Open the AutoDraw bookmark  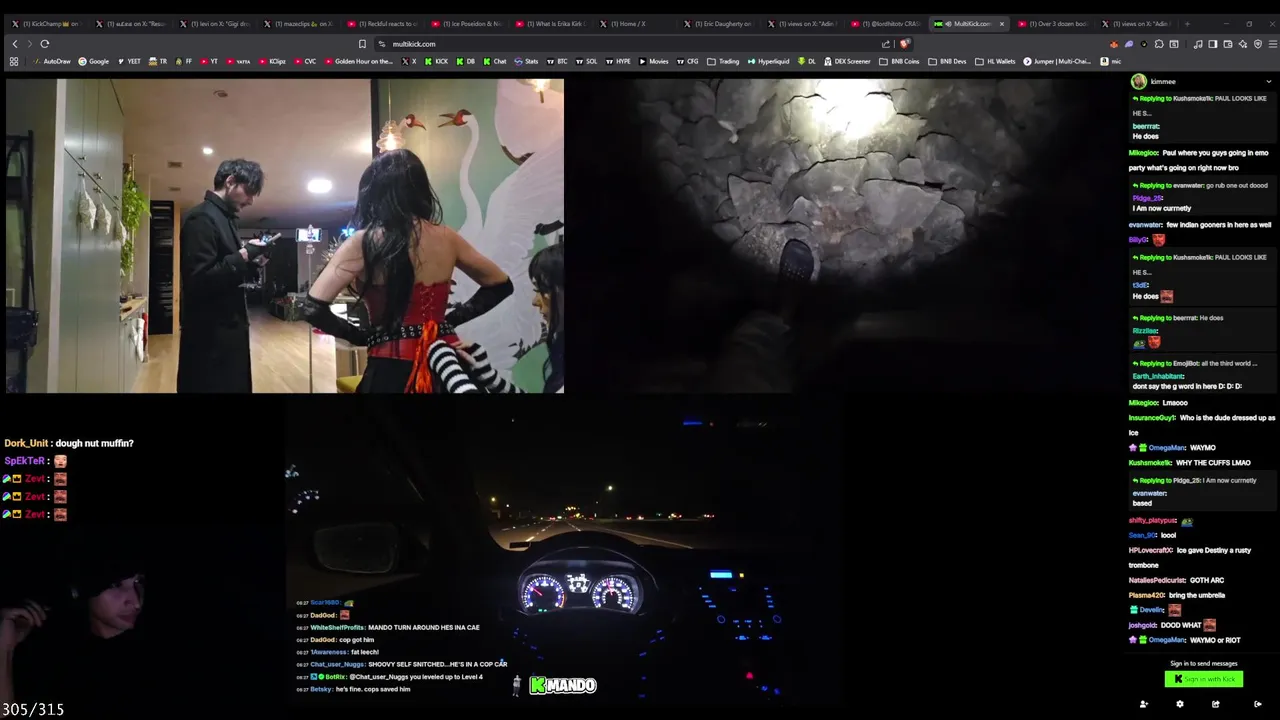[x=51, y=61]
